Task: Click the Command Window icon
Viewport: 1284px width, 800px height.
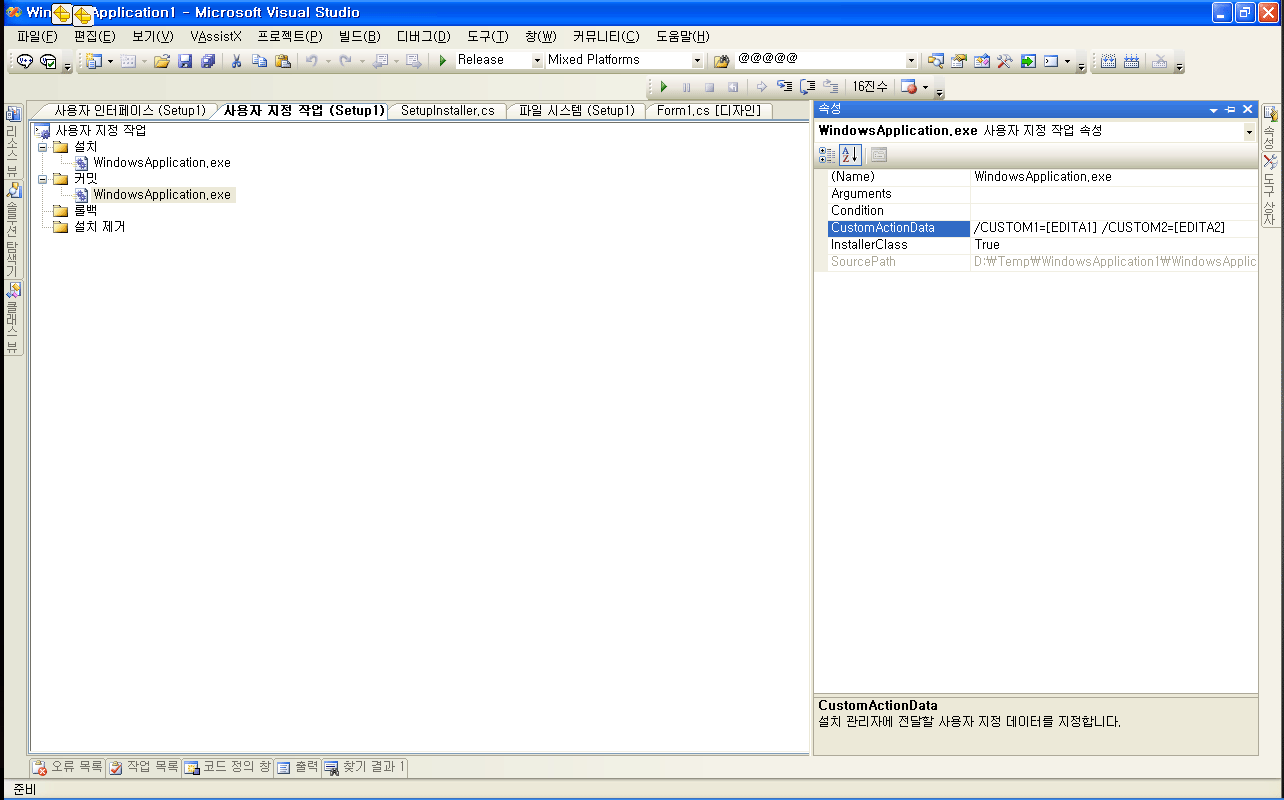Action: click(x=1051, y=61)
